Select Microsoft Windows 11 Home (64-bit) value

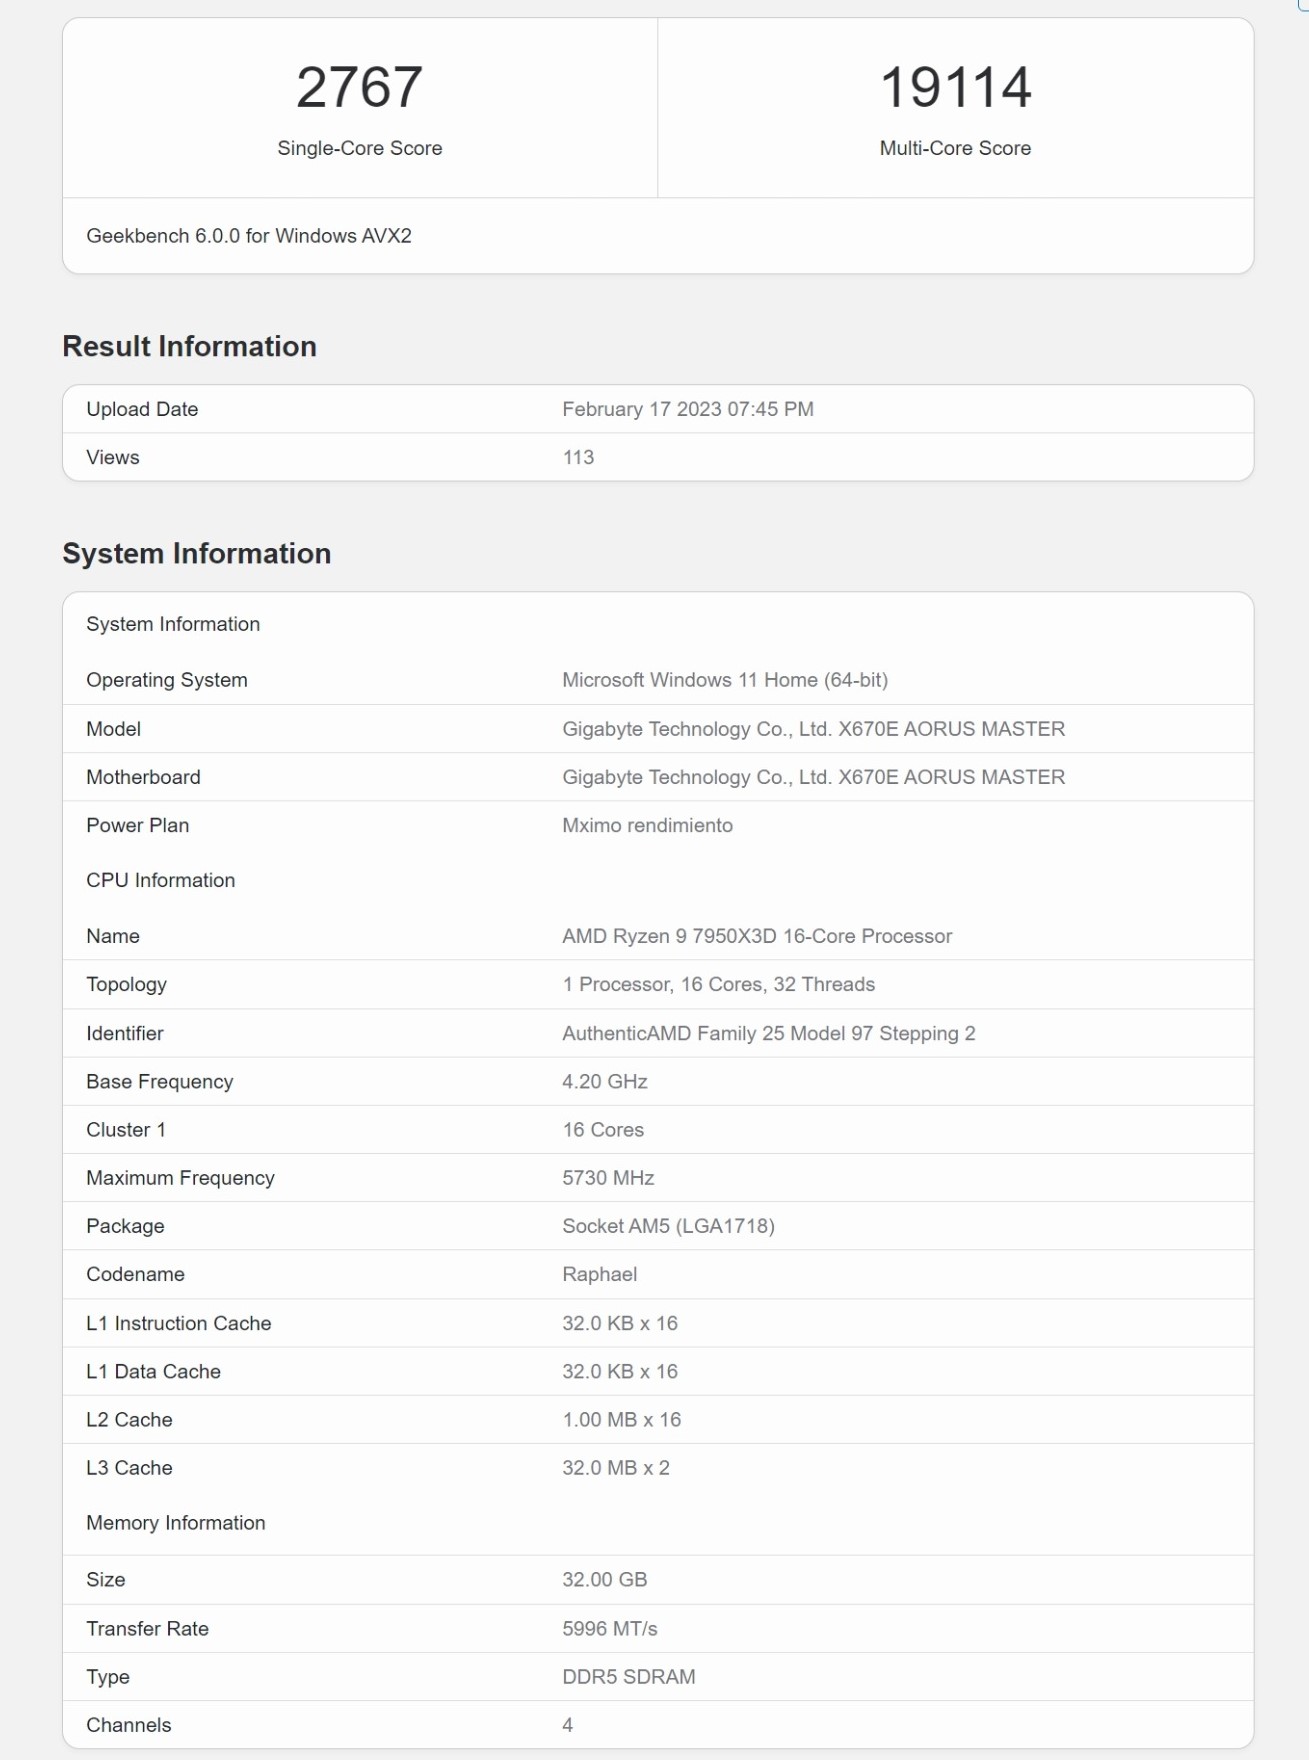tap(725, 680)
